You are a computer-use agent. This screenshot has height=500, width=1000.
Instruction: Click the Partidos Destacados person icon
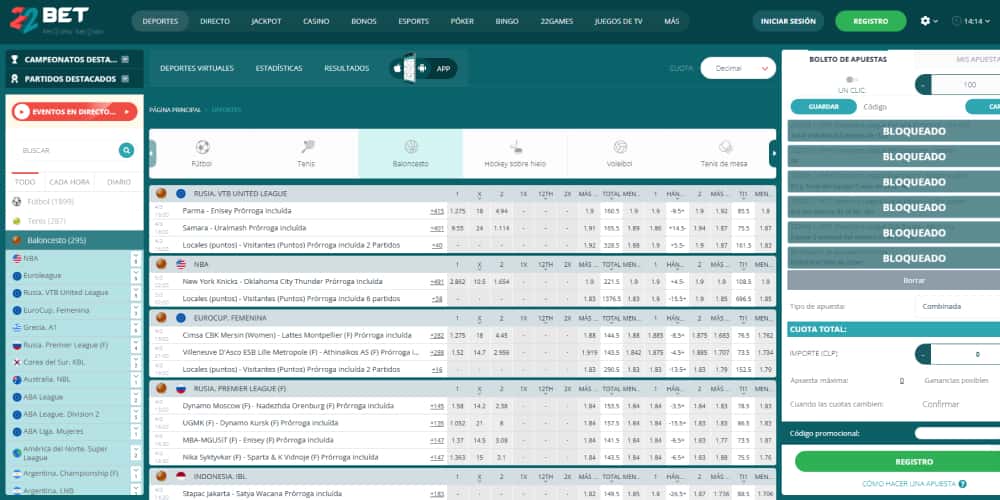pyautogui.click(x=15, y=79)
